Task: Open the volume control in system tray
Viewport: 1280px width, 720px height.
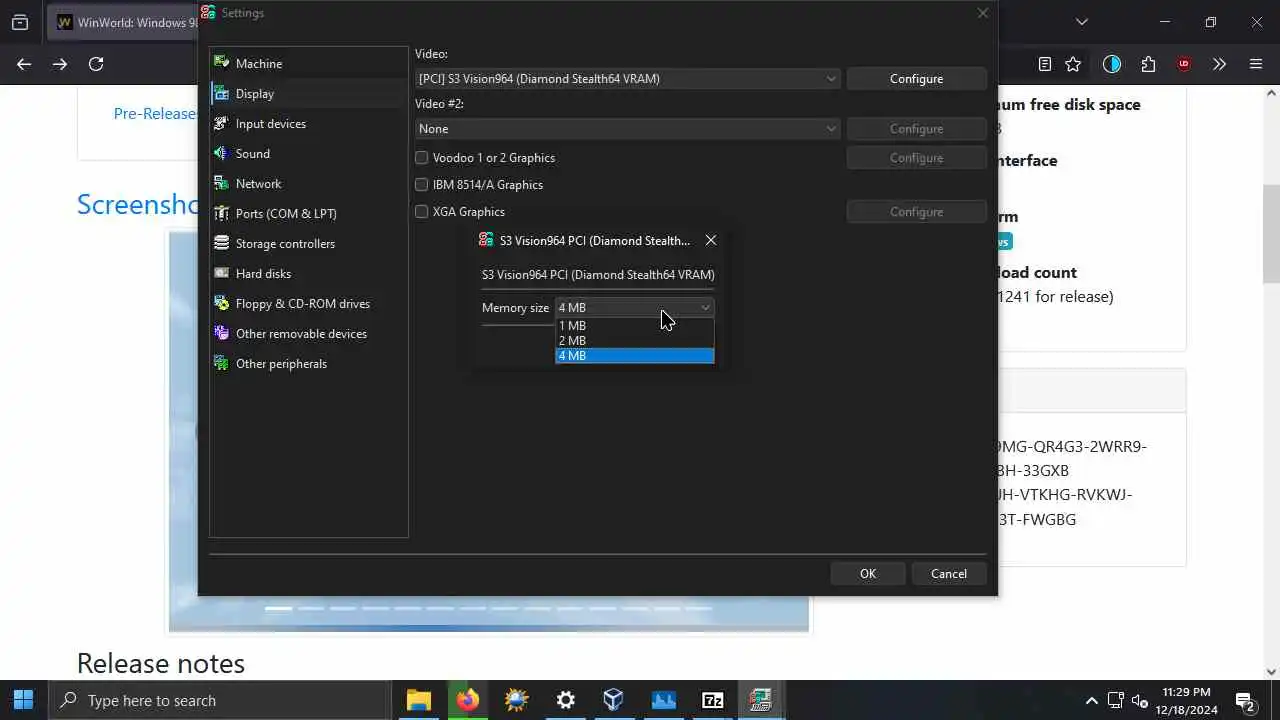Action: point(1140,700)
